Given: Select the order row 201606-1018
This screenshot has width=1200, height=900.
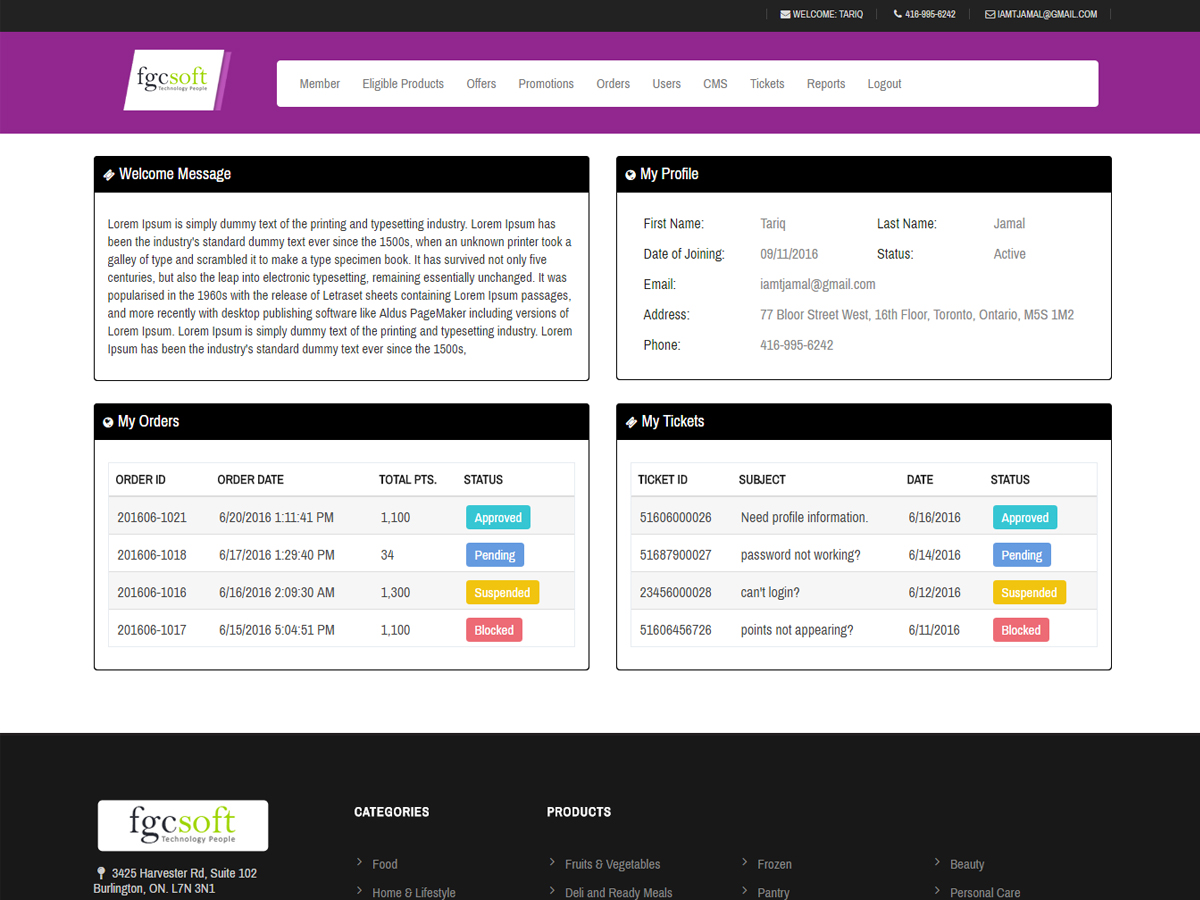Looking at the screenshot, I should (341, 555).
